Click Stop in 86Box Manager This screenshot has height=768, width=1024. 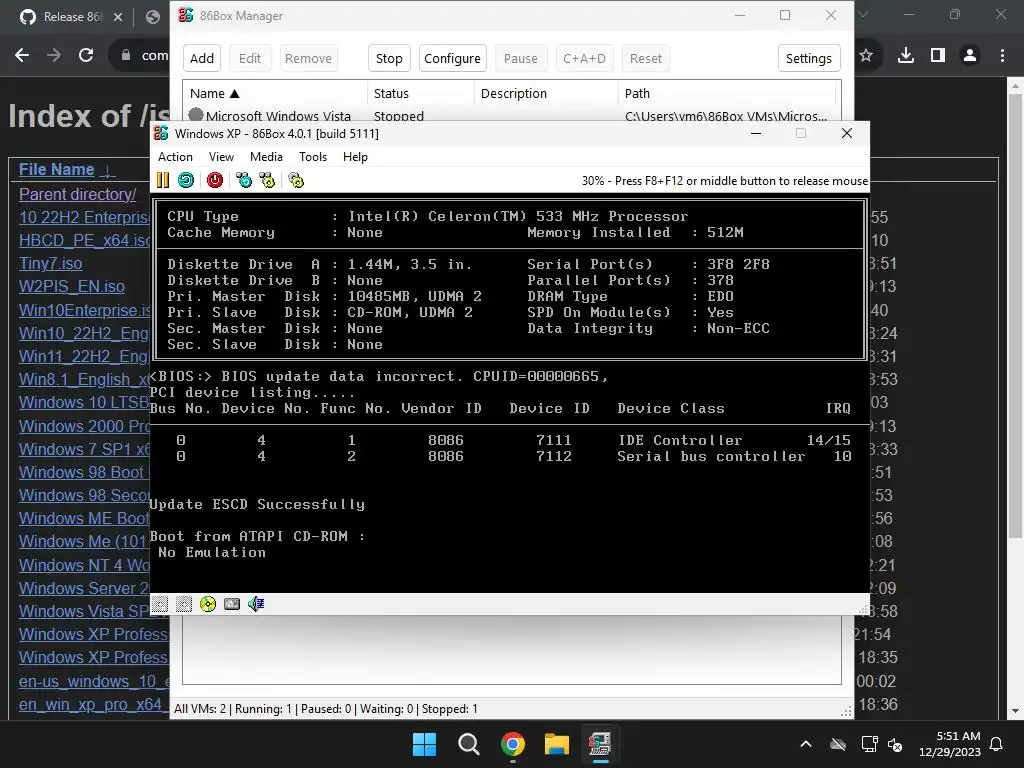pos(389,58)
